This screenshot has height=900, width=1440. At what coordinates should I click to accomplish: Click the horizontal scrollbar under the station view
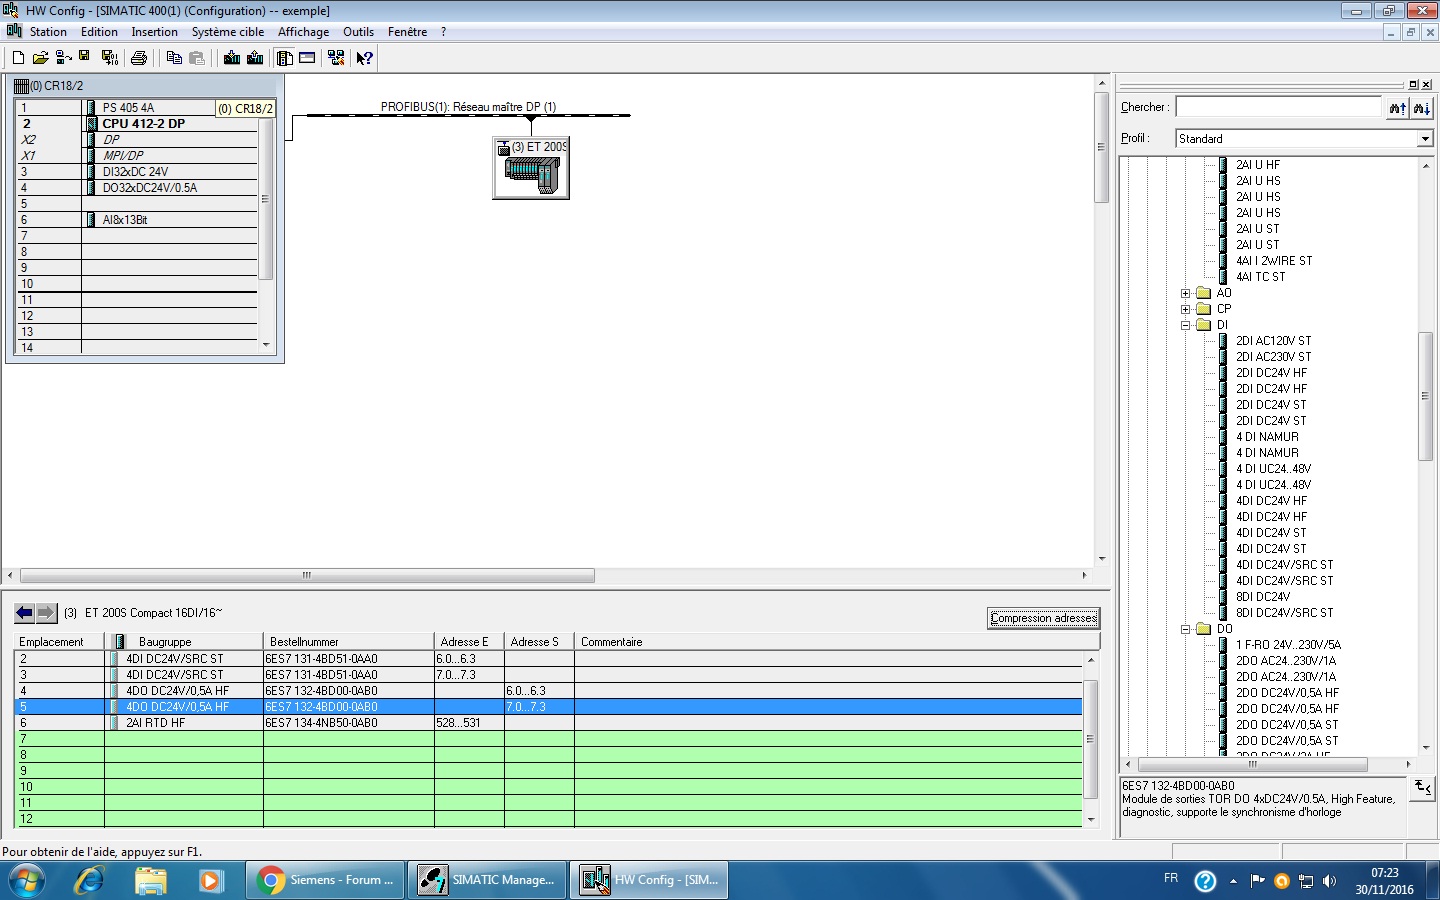307,576
